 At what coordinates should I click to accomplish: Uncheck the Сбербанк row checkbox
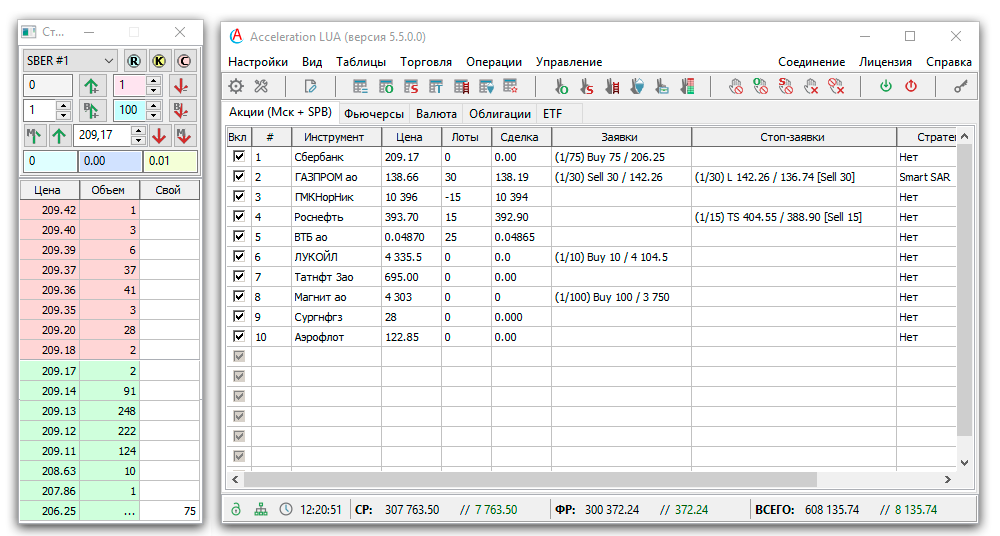[239, 156]
